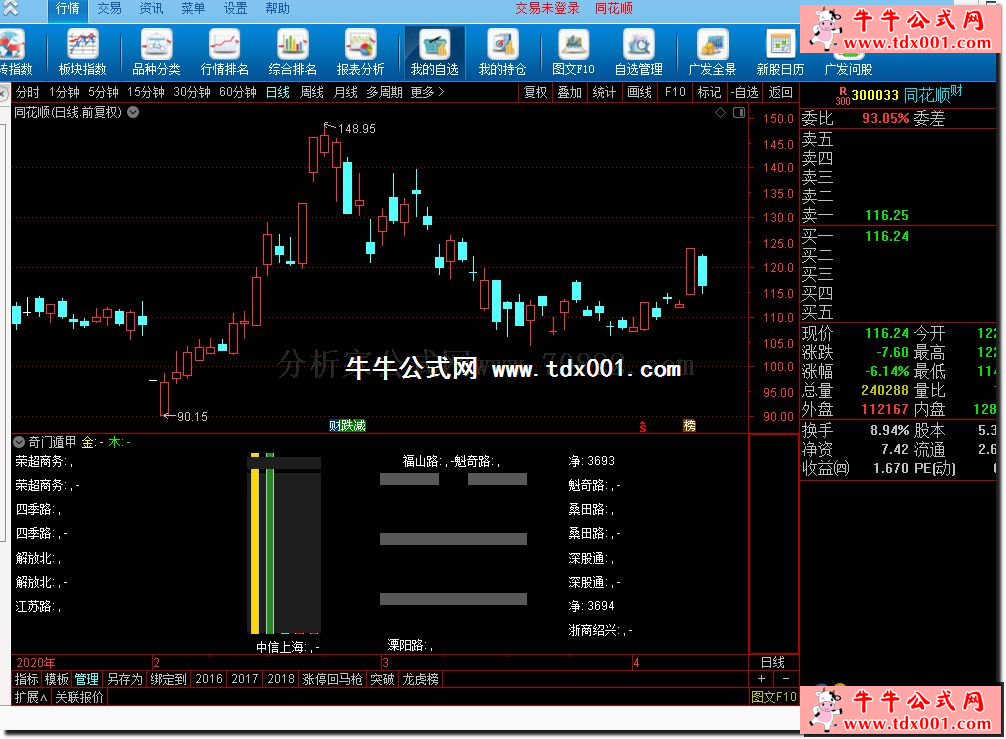Switch to the 多周期 view
This screenshot has height=739, width=1006.
(x=384, y=92)
